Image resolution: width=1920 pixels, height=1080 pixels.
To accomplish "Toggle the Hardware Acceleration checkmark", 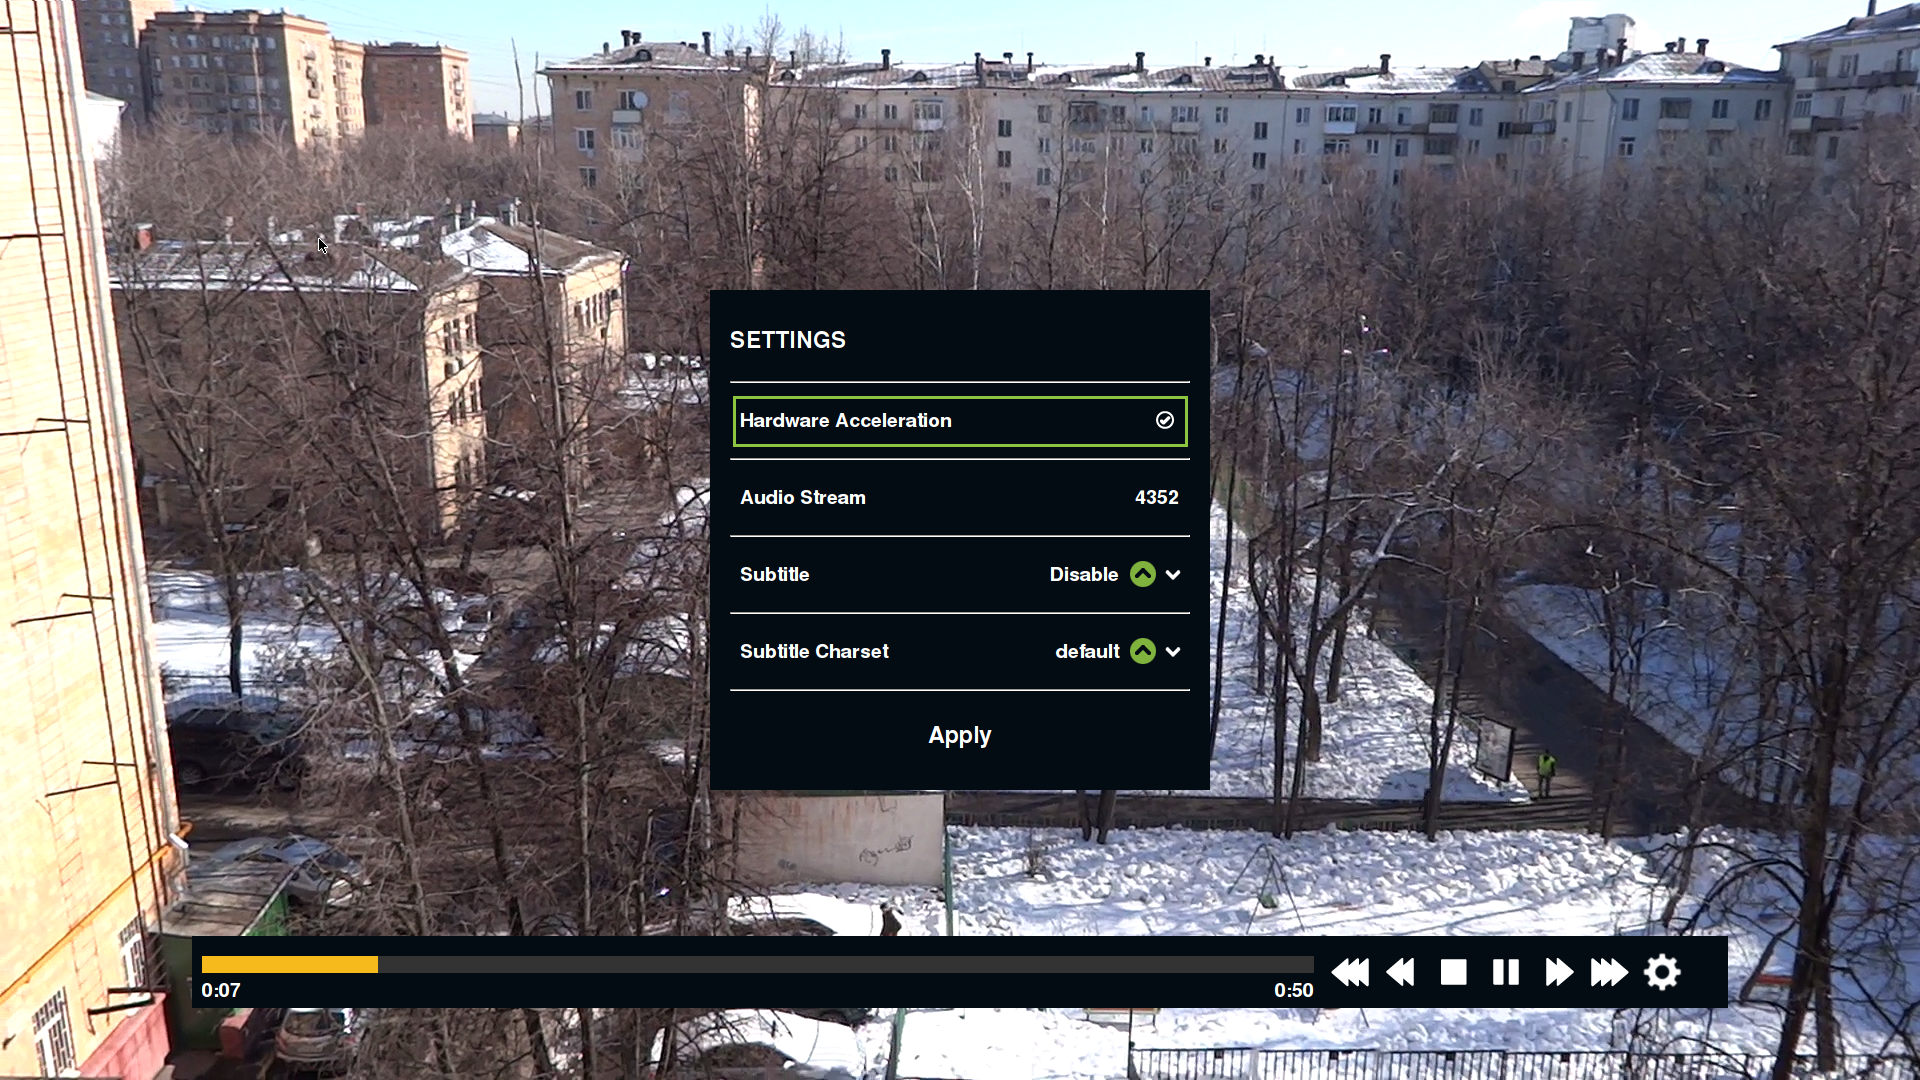I will coord(1165,421).
